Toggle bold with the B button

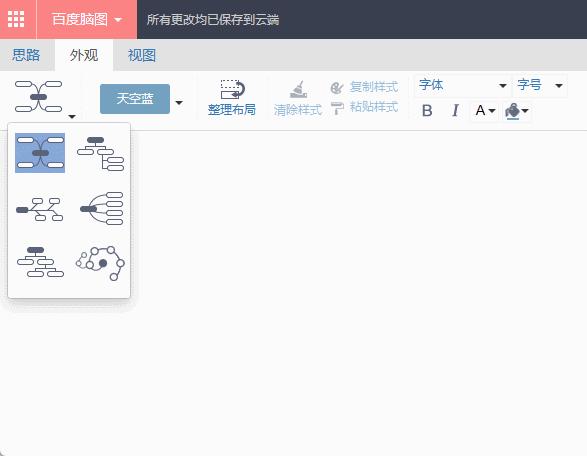click(x=427, y=111)
